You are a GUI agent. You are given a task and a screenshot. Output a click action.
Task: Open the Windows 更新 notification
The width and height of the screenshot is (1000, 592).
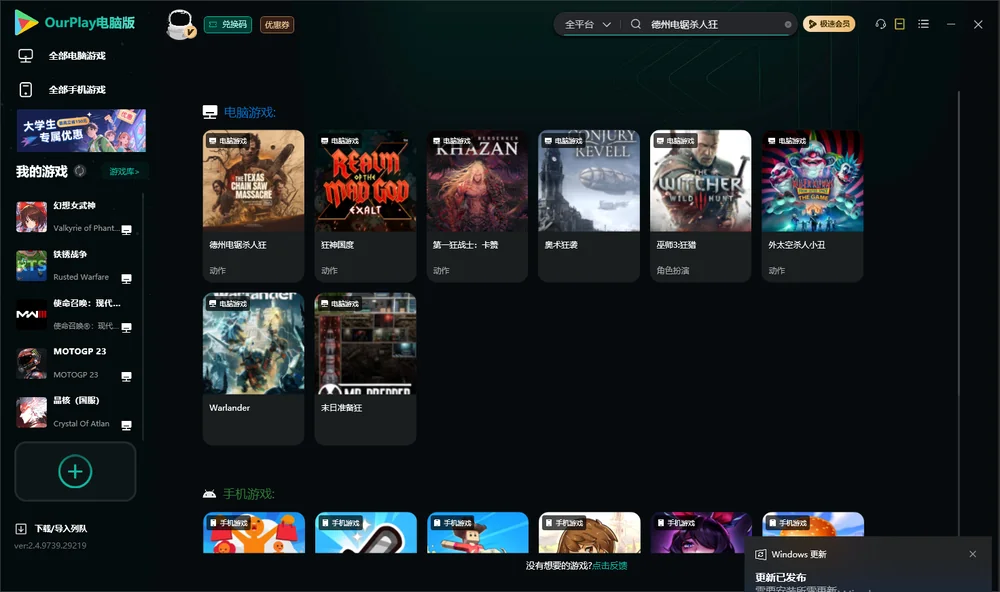(x=867, y=565)
